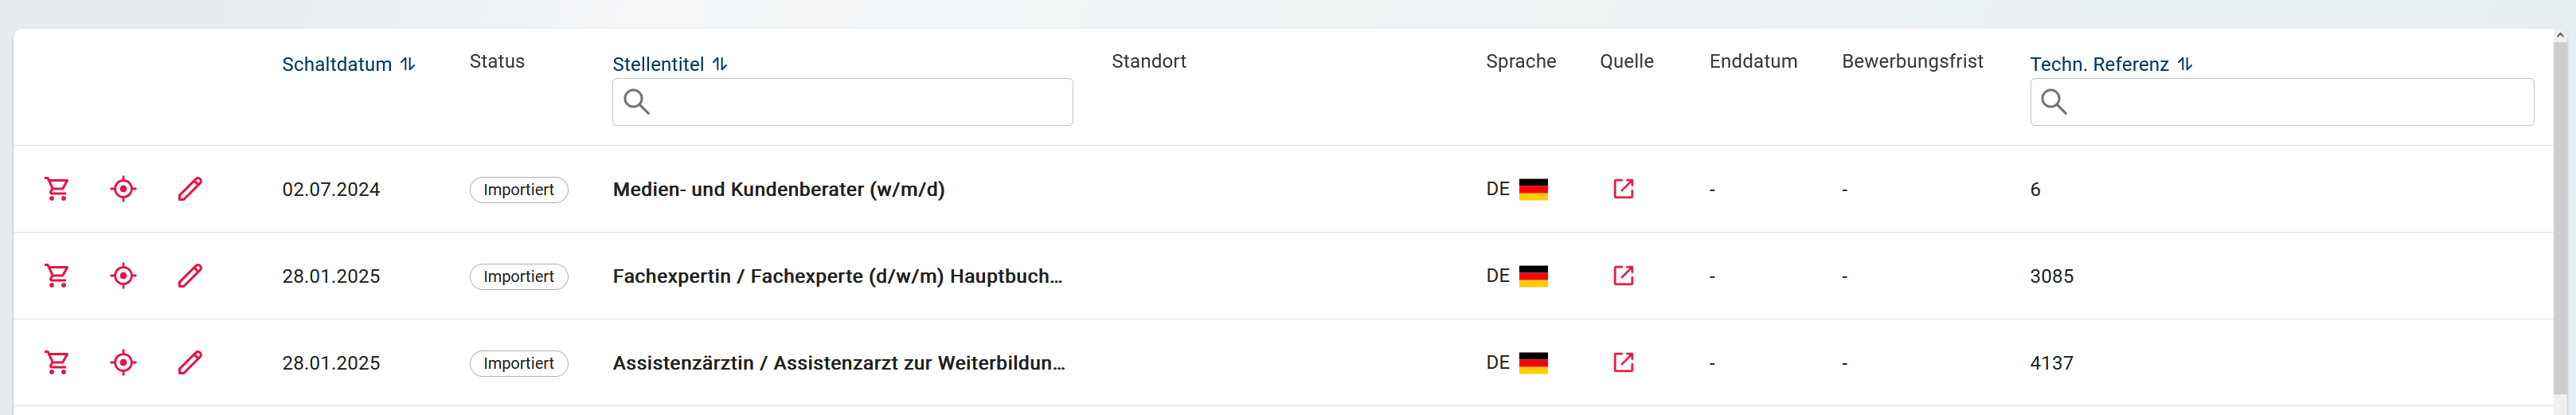Edit the Fachexpertin / Fachexperte entry
The width and height of the screenshot is (2576, 415).
coord(190,276)
